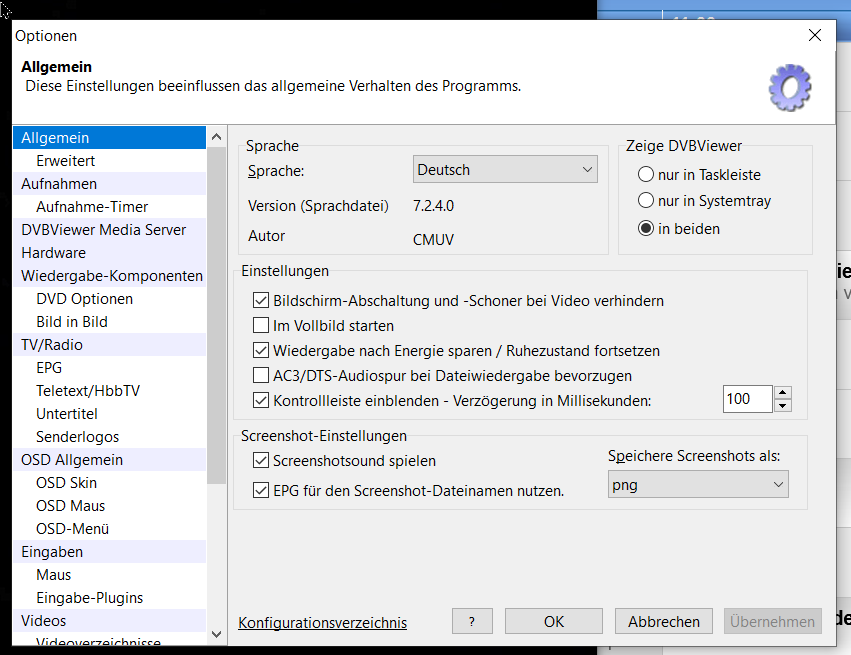
Task: Open the Videos section
Action: [109, 621]
